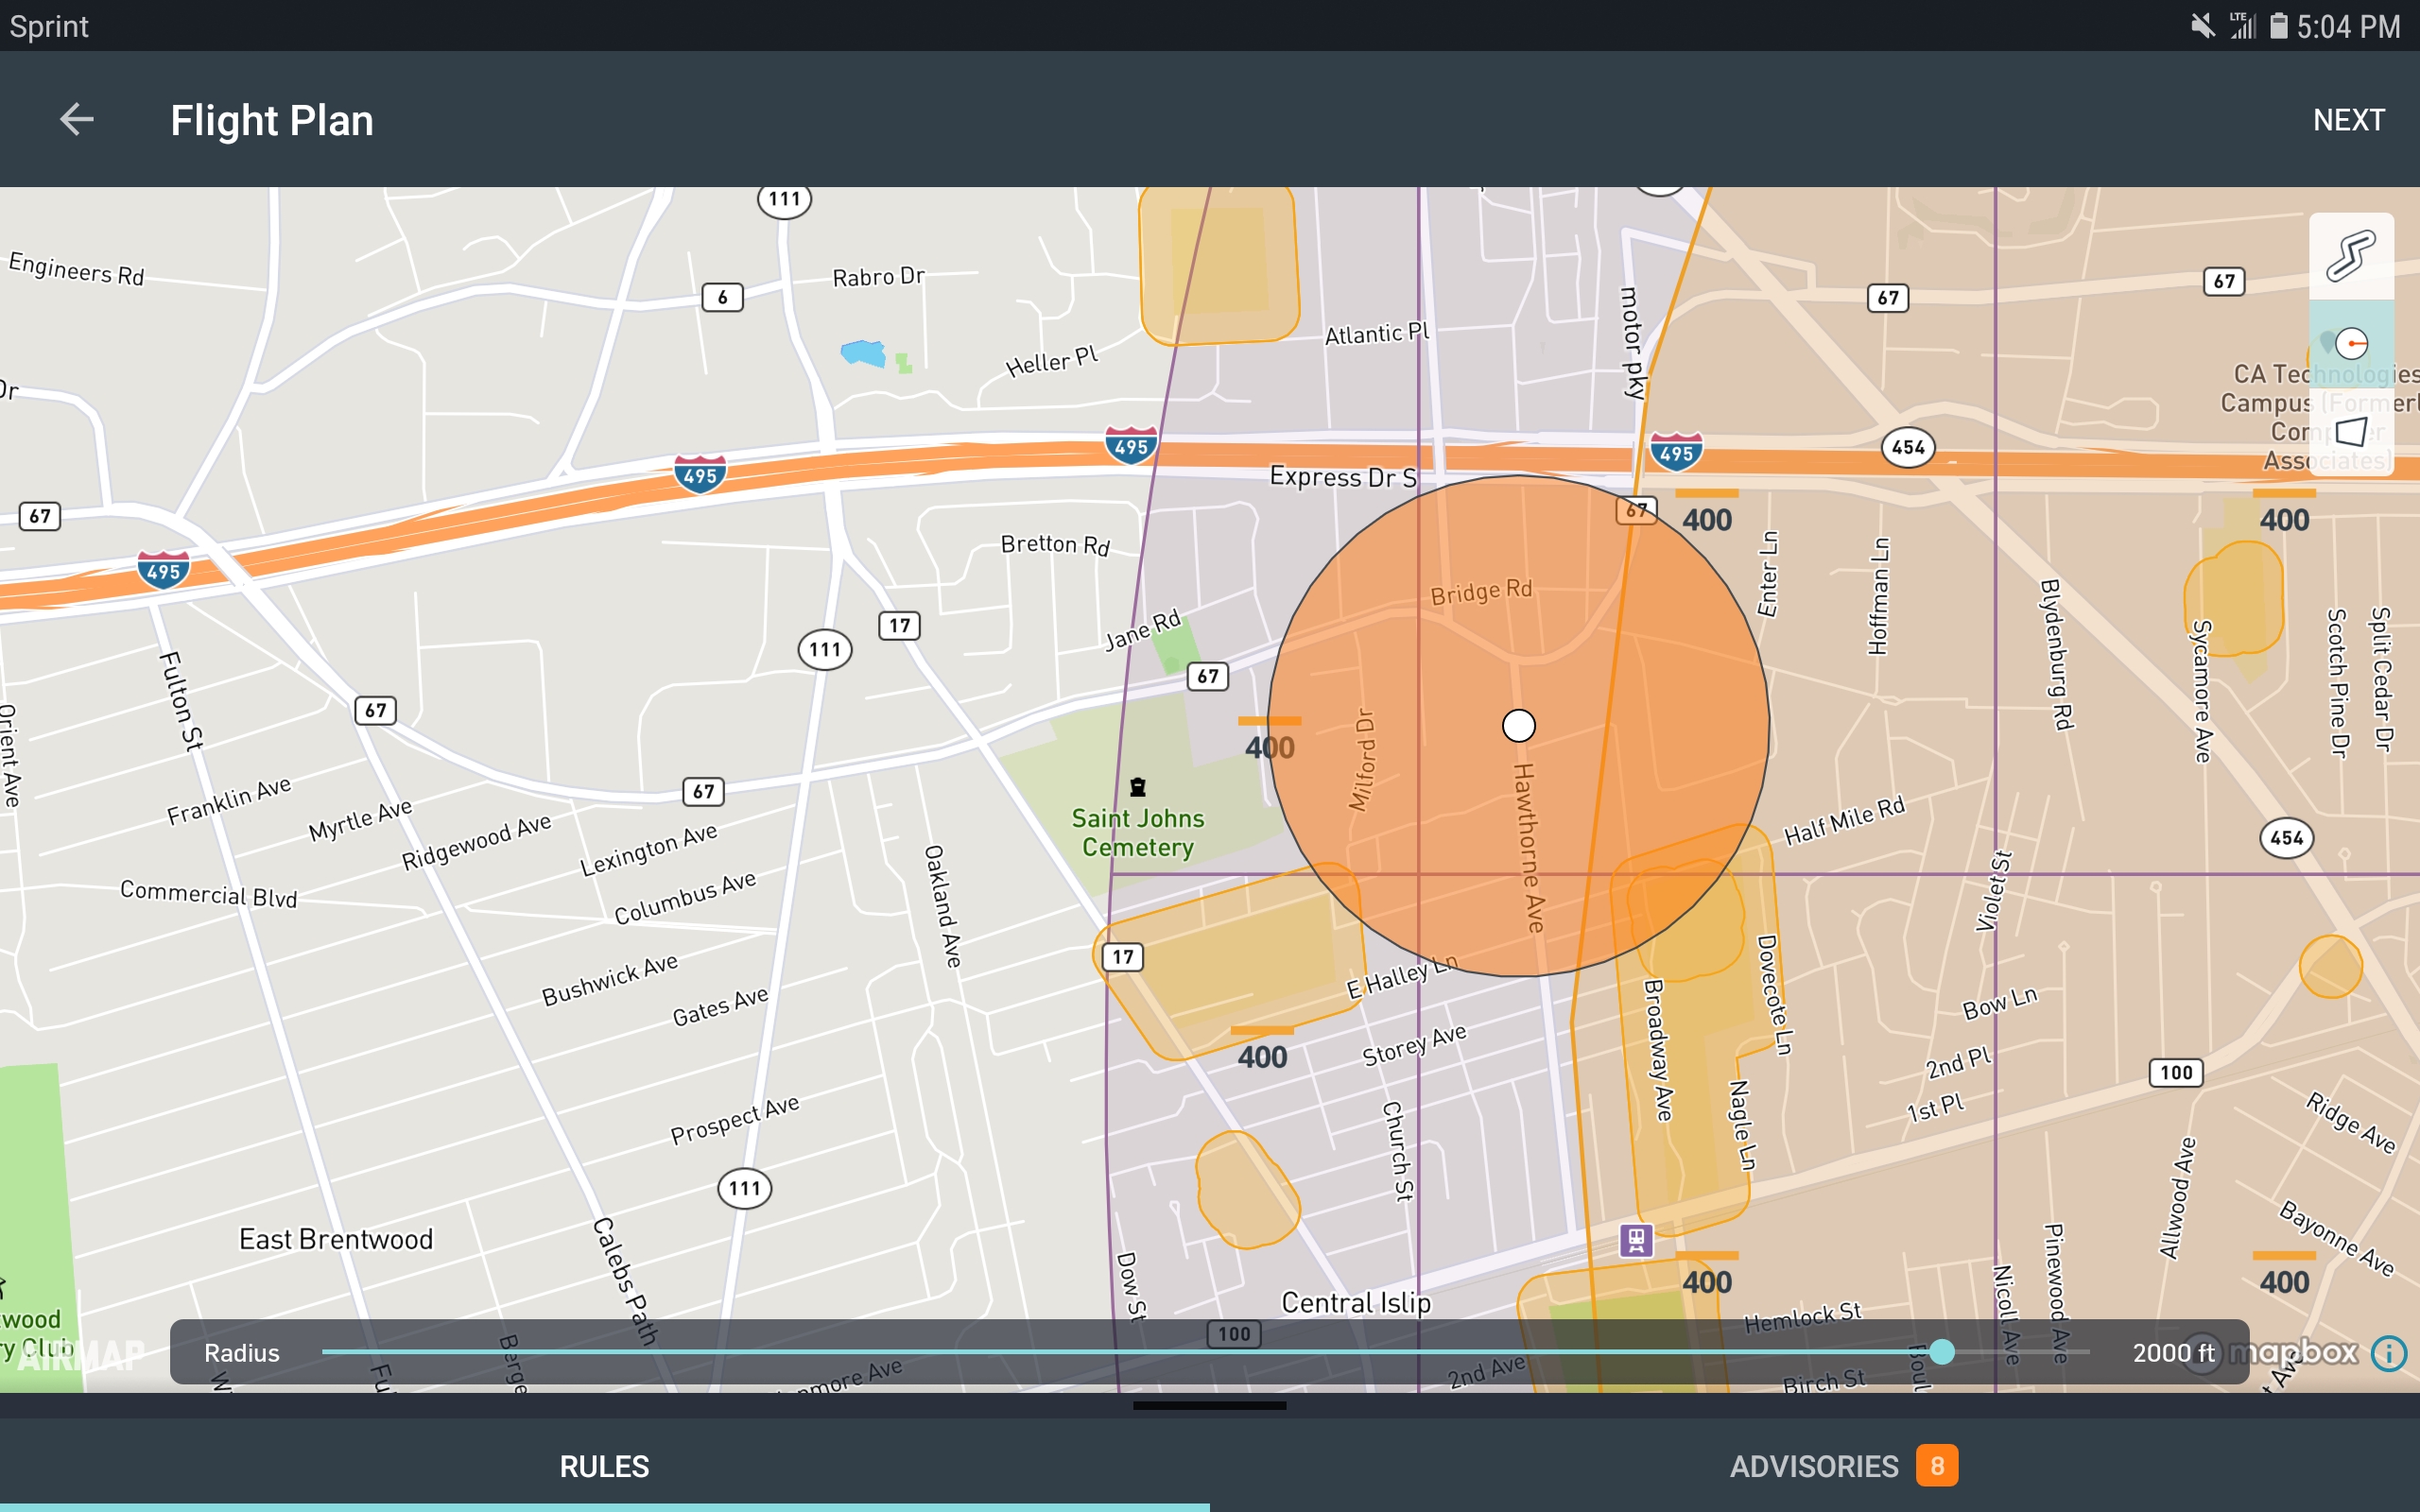This screenshot has height=1512, width=2420.
Task: Open the Mapbox info icon
Action: point(2389,1353)
